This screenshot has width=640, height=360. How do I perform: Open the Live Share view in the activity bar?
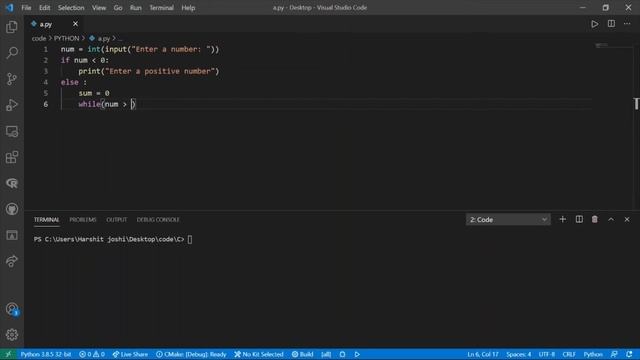12,261
